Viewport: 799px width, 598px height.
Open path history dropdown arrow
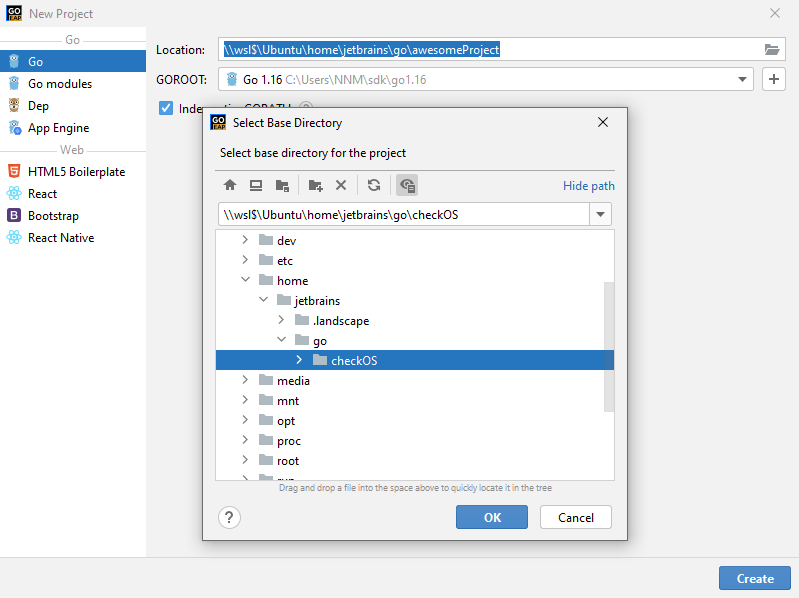click(600, 214)
